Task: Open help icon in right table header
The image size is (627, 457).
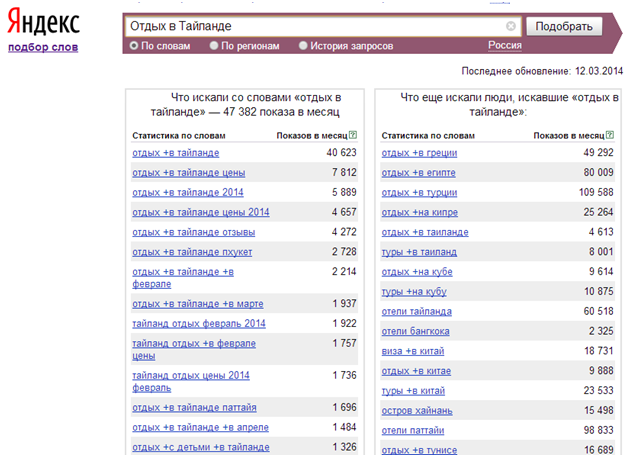Action: (610, 135)
